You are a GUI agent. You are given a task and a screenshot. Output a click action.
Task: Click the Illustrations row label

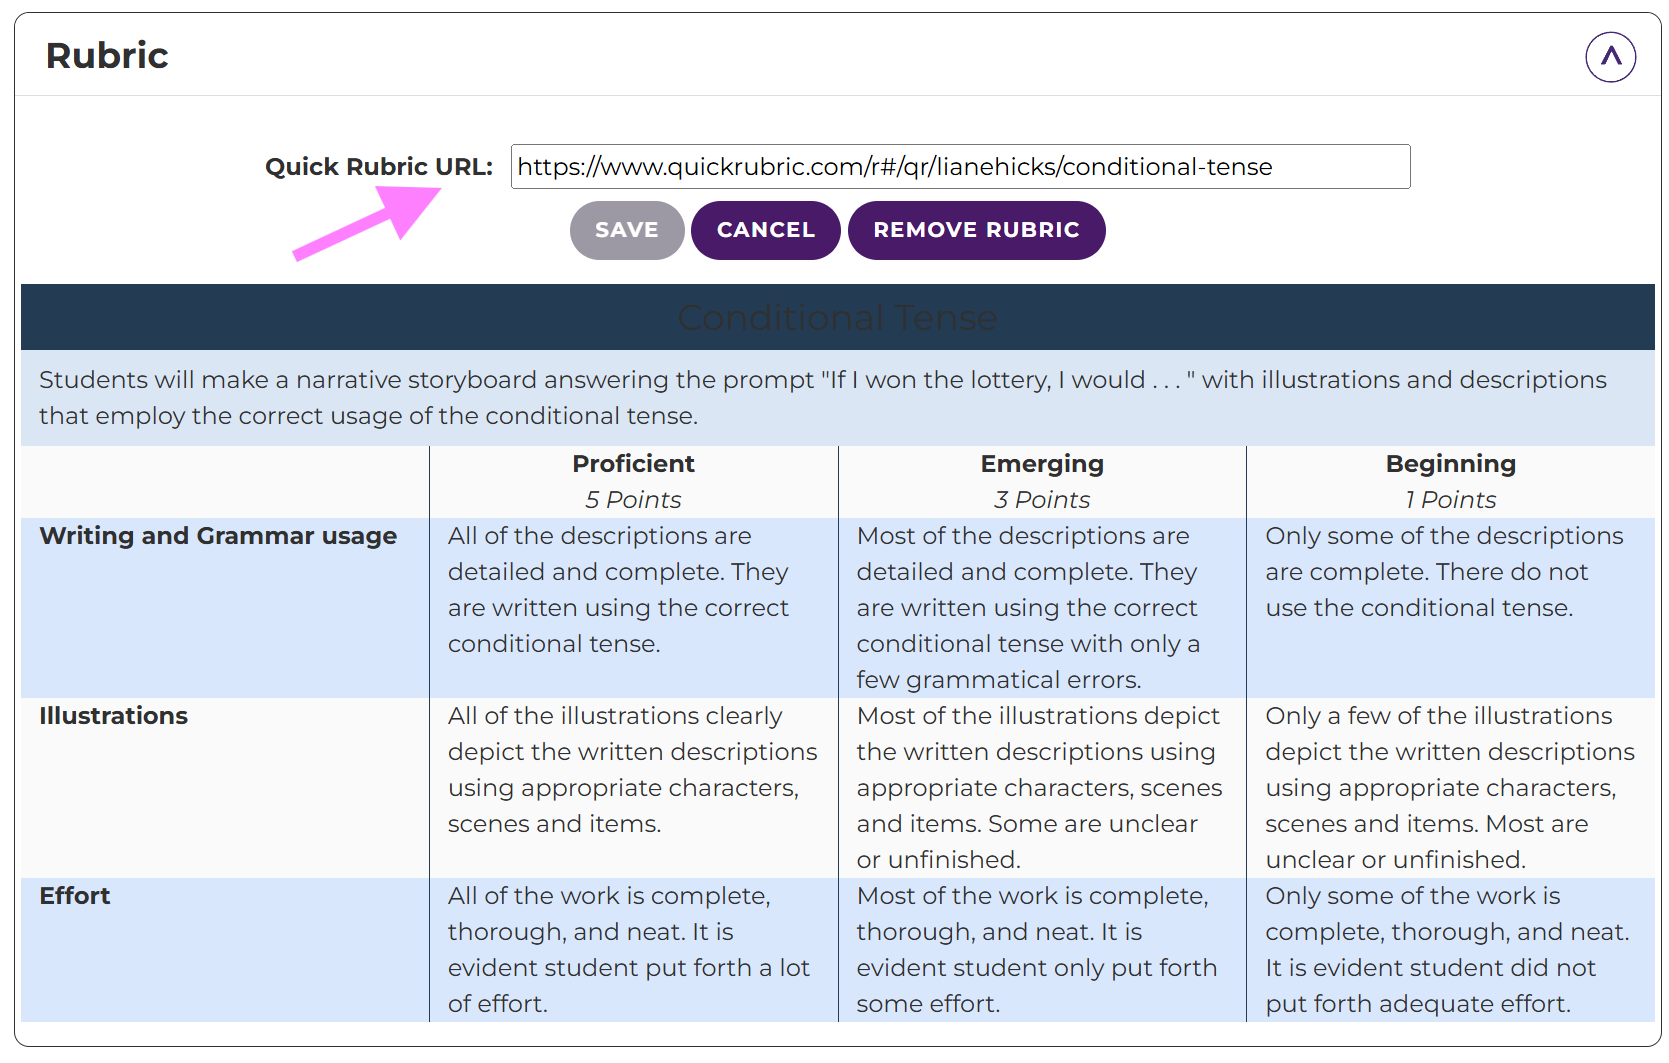click(114, 716)
